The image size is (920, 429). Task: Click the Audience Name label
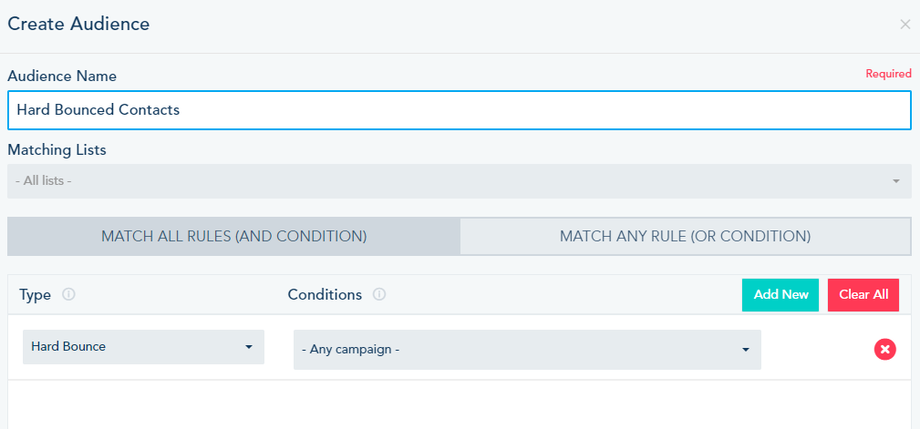[62, 76]
